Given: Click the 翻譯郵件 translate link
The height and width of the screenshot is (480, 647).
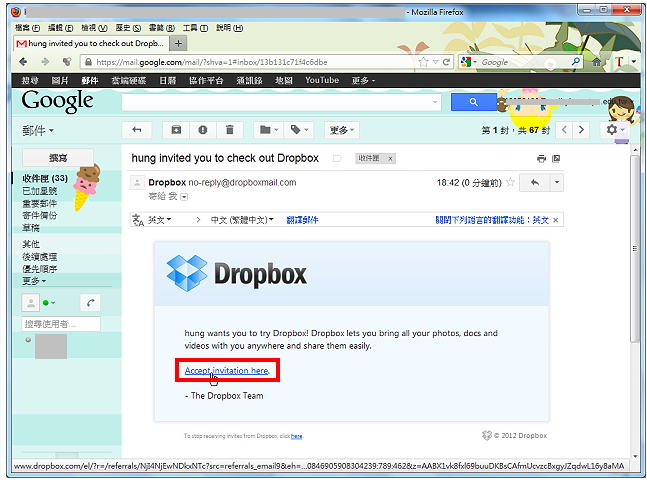Looking at the screenshot, I should pyautogui.click(x=302, y=220).
